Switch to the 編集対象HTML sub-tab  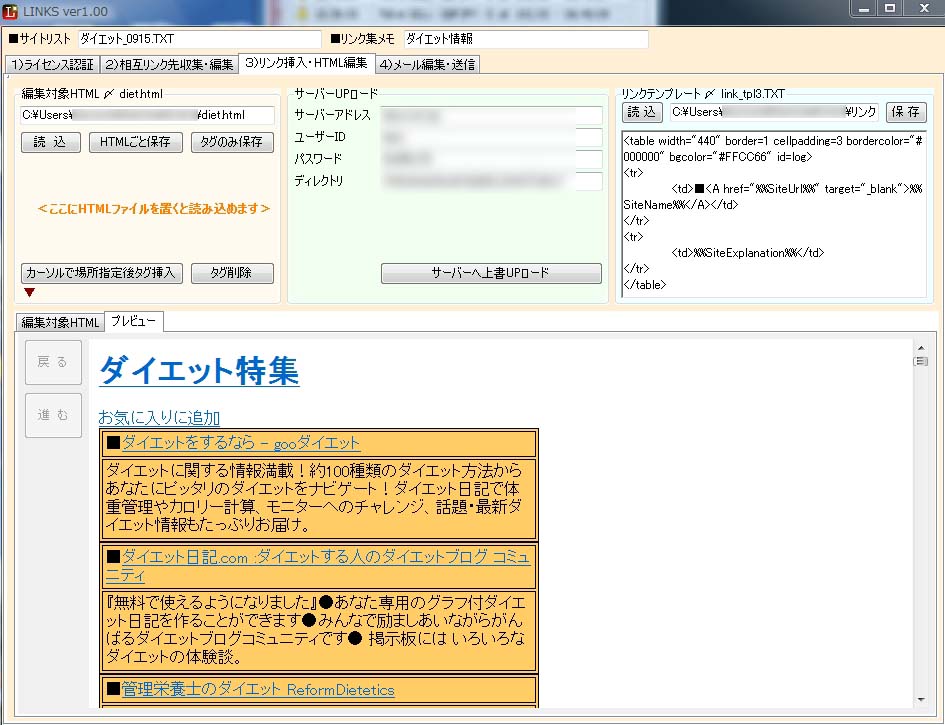(60, 322)
